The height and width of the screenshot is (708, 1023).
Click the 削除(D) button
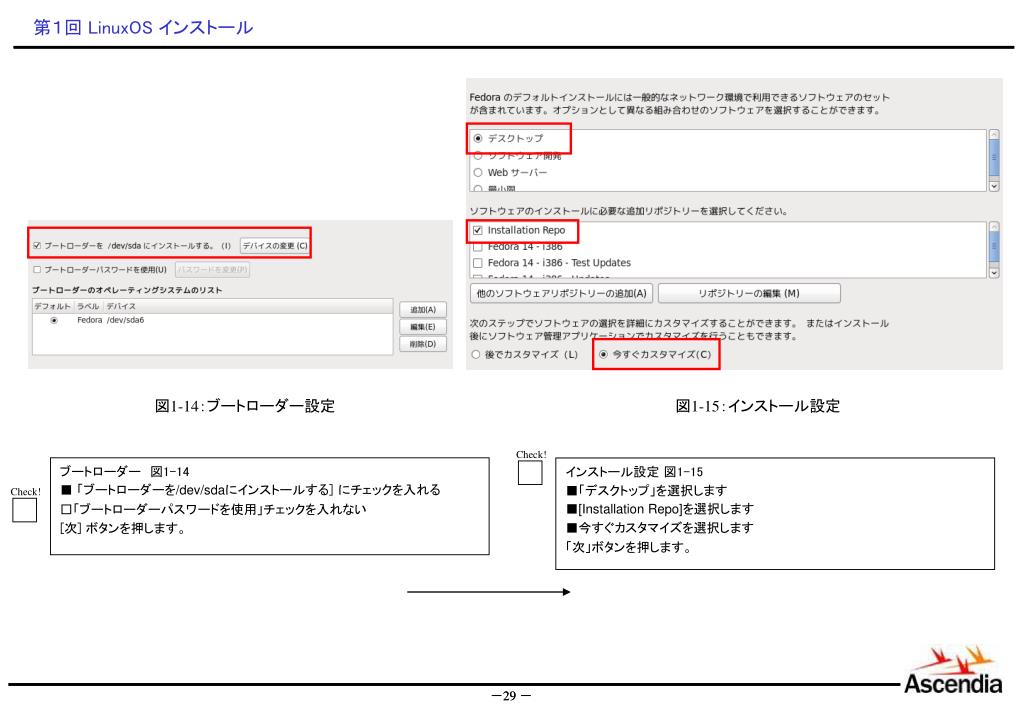(x=423, y=344)
